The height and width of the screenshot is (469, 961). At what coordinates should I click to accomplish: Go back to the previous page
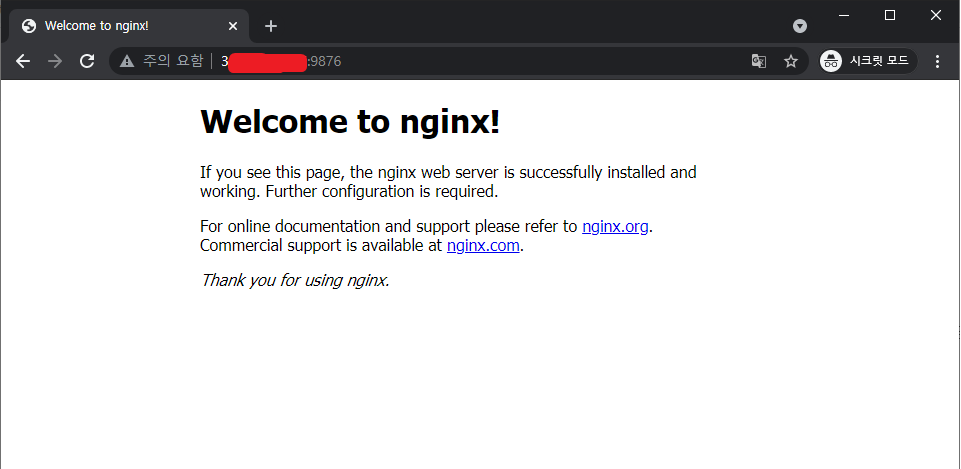23,61
